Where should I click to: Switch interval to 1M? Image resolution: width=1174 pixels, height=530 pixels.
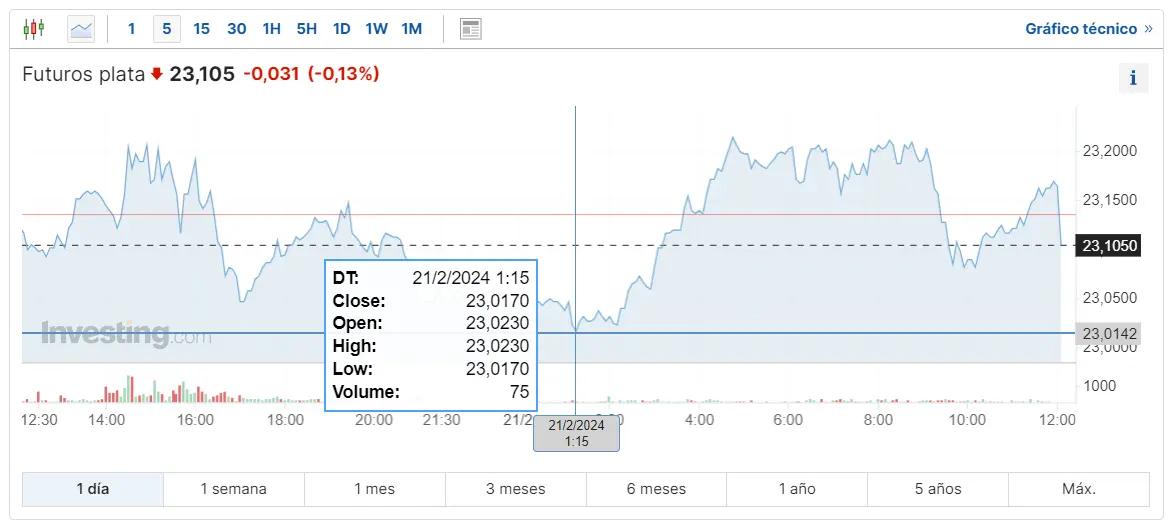(411, 29)
